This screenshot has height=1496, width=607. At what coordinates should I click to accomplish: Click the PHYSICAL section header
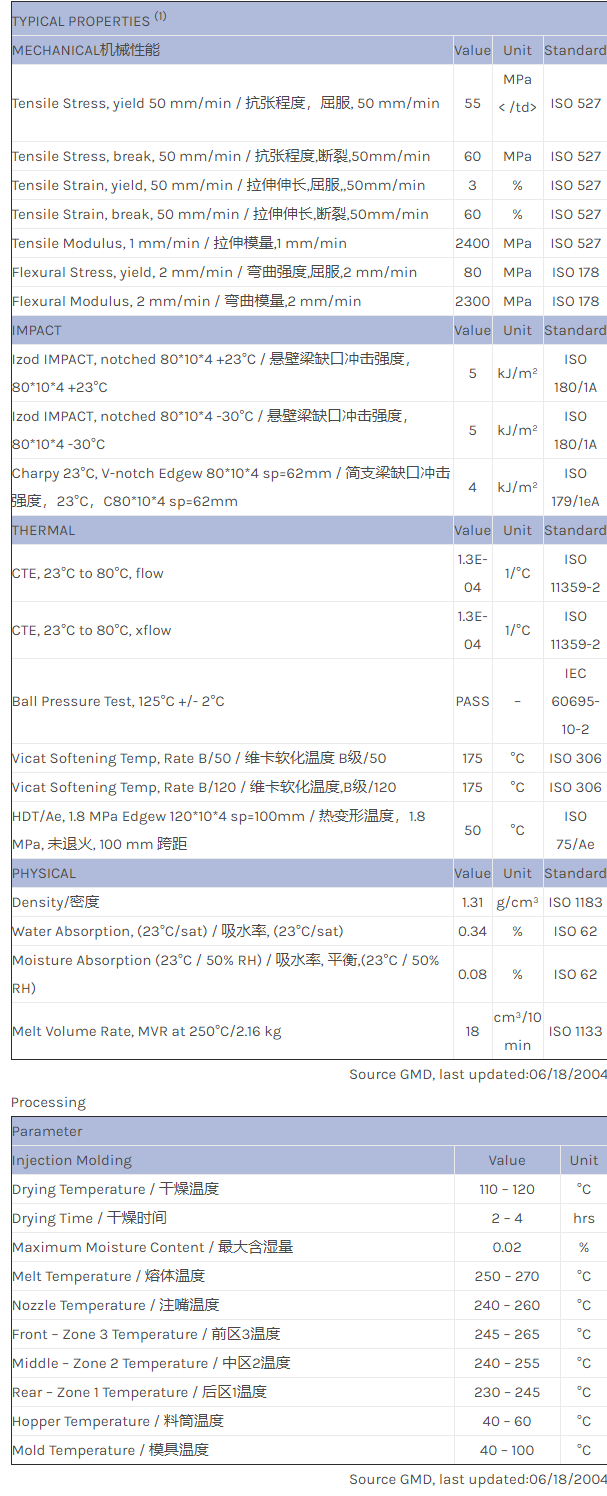[44, 873]
